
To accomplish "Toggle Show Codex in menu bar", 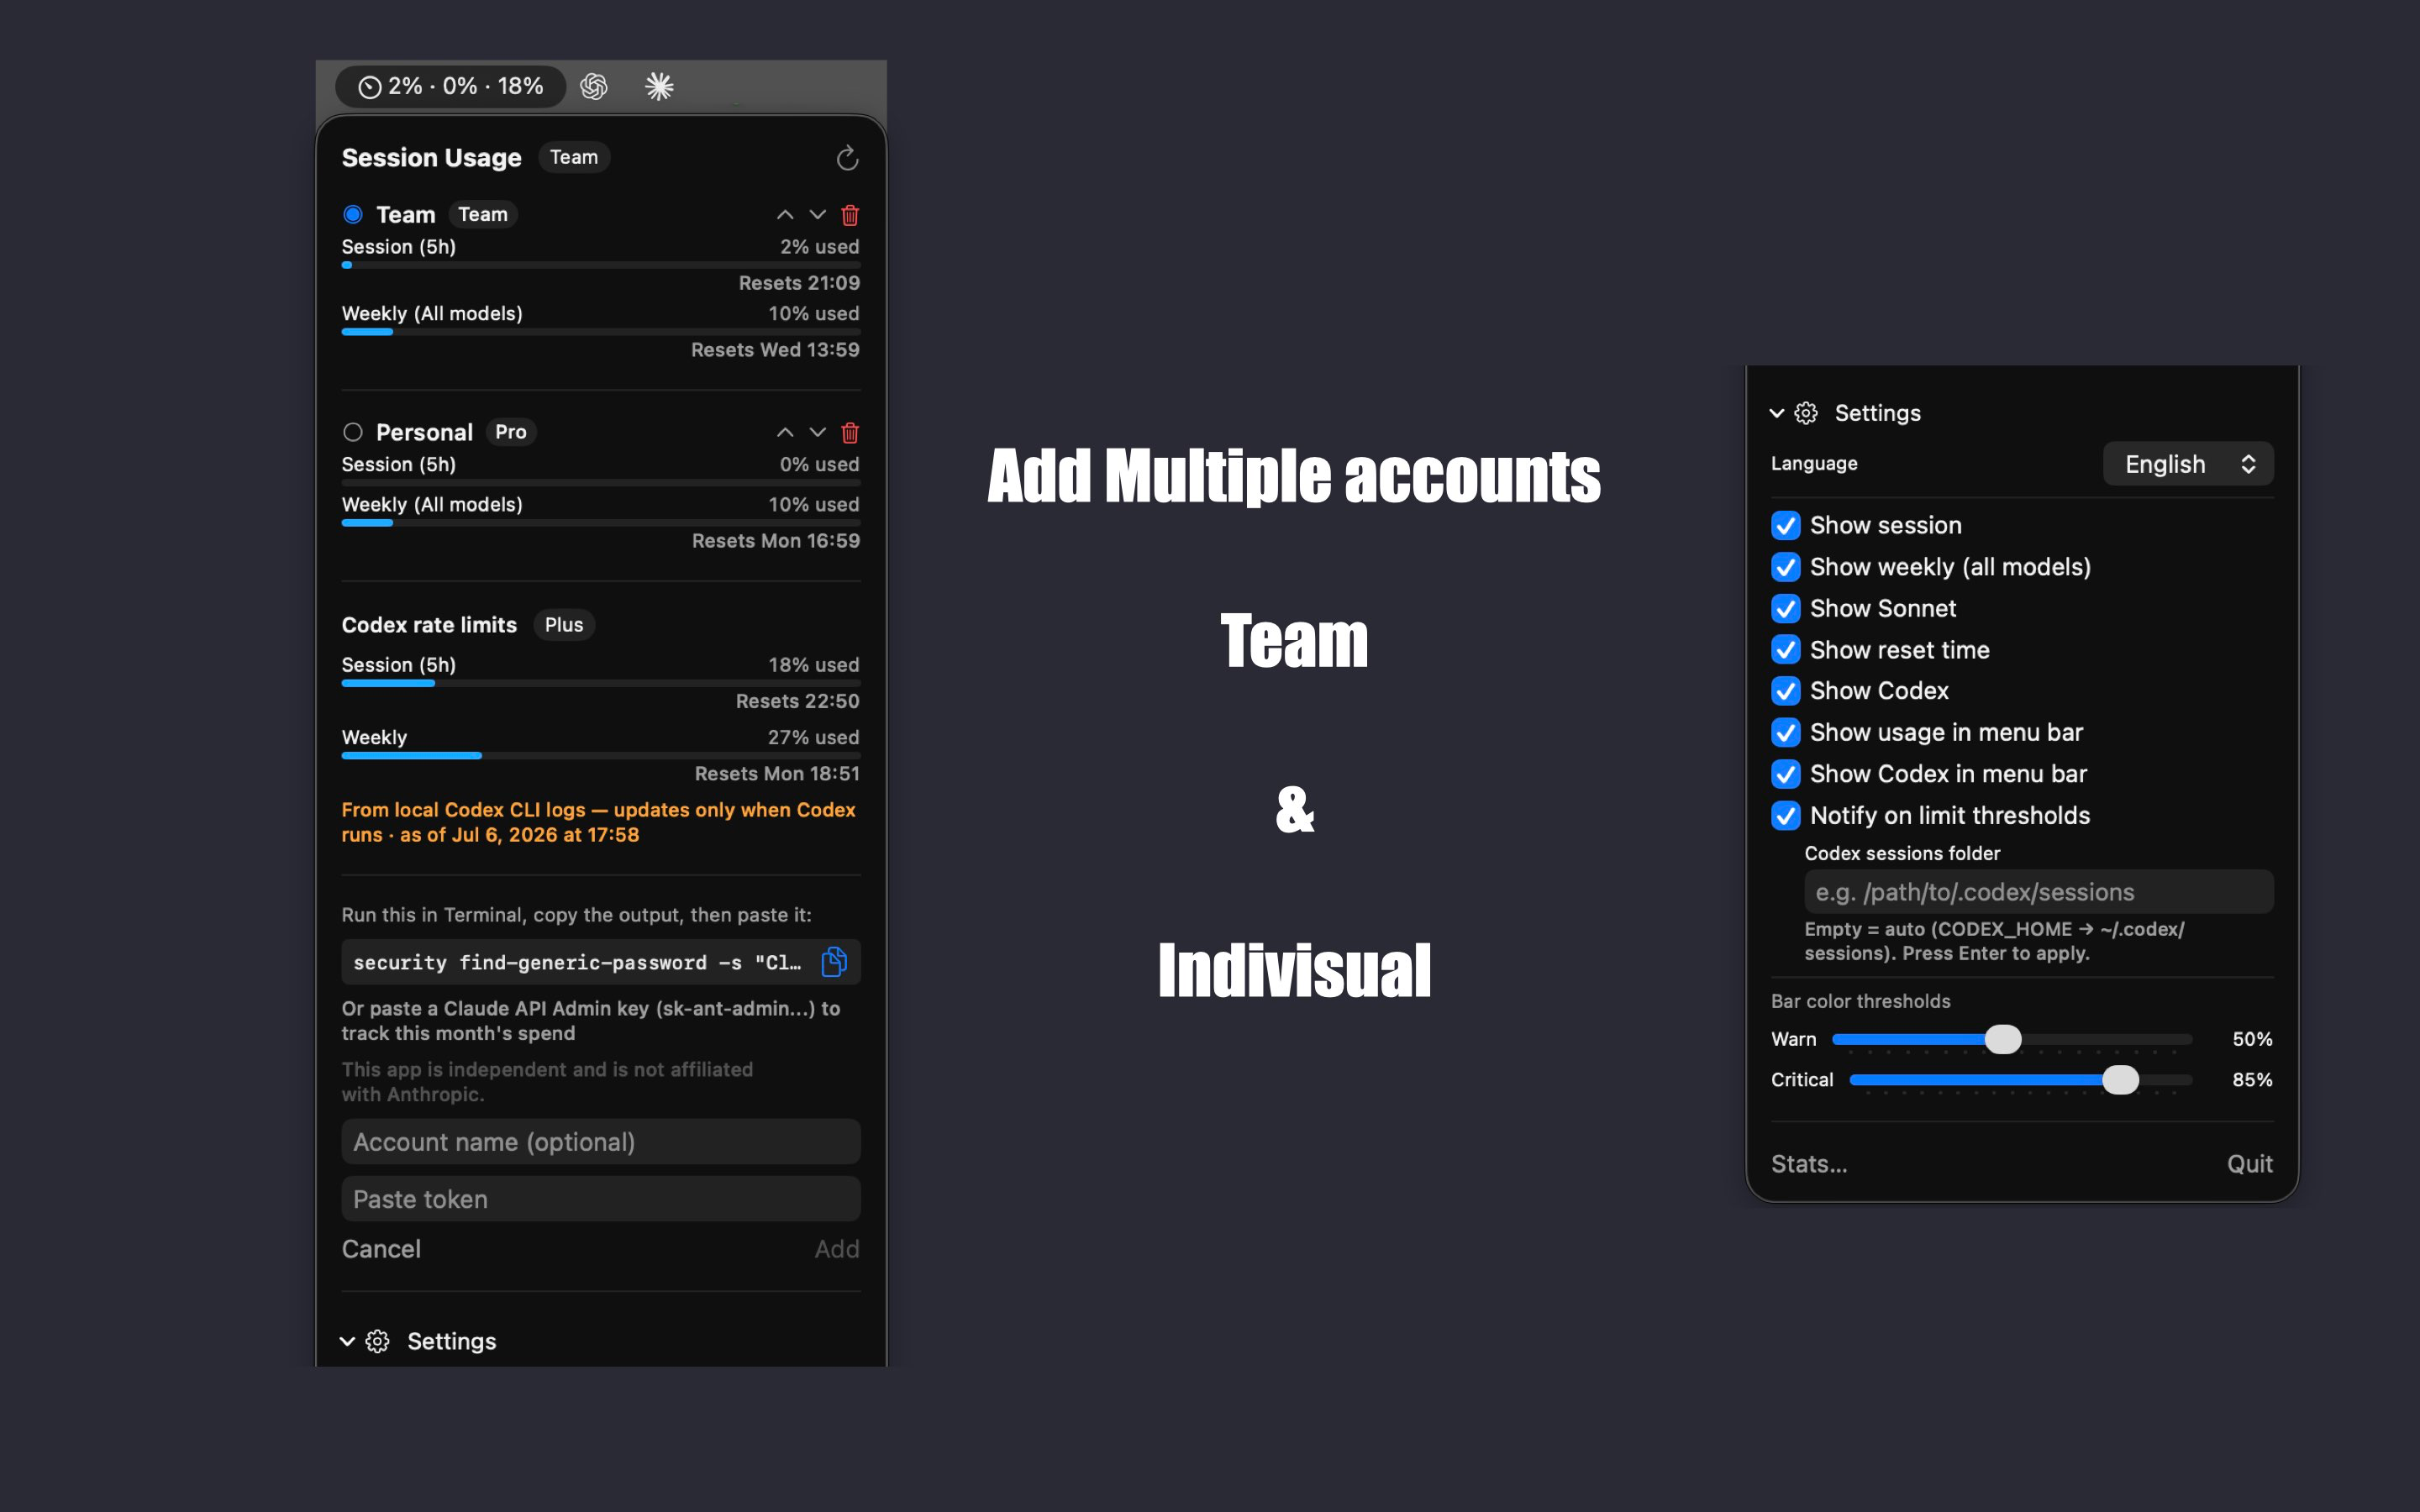I will 1786,774.
